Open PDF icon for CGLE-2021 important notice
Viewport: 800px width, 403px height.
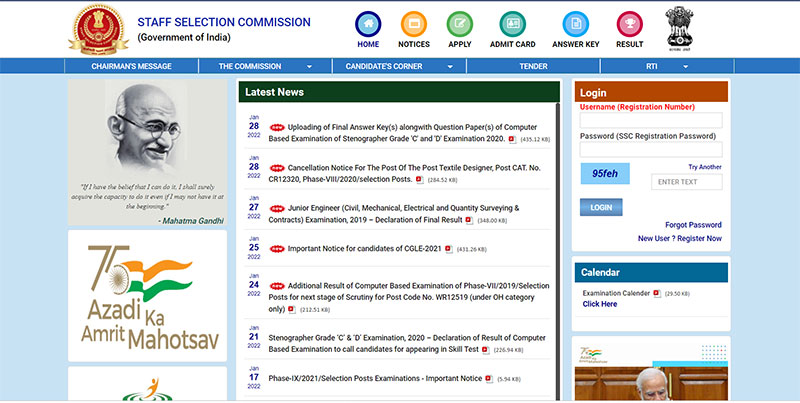(448, 249)
